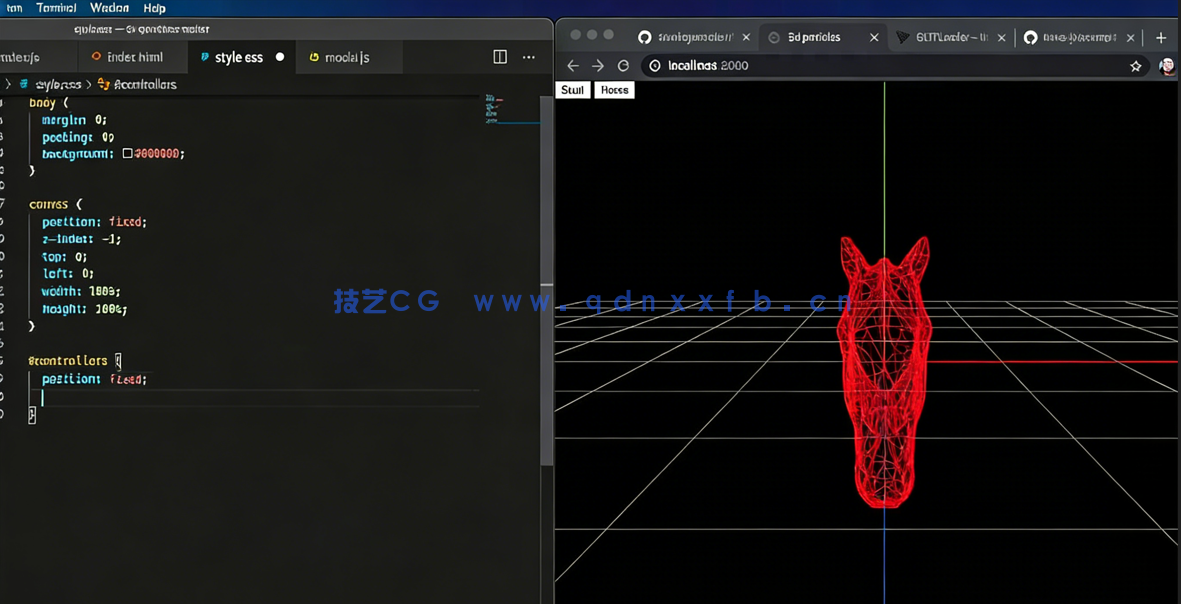1181x604 pixels.
Task: Select the Skull model button
Action: pyautogui.click(x=572, y=90)
